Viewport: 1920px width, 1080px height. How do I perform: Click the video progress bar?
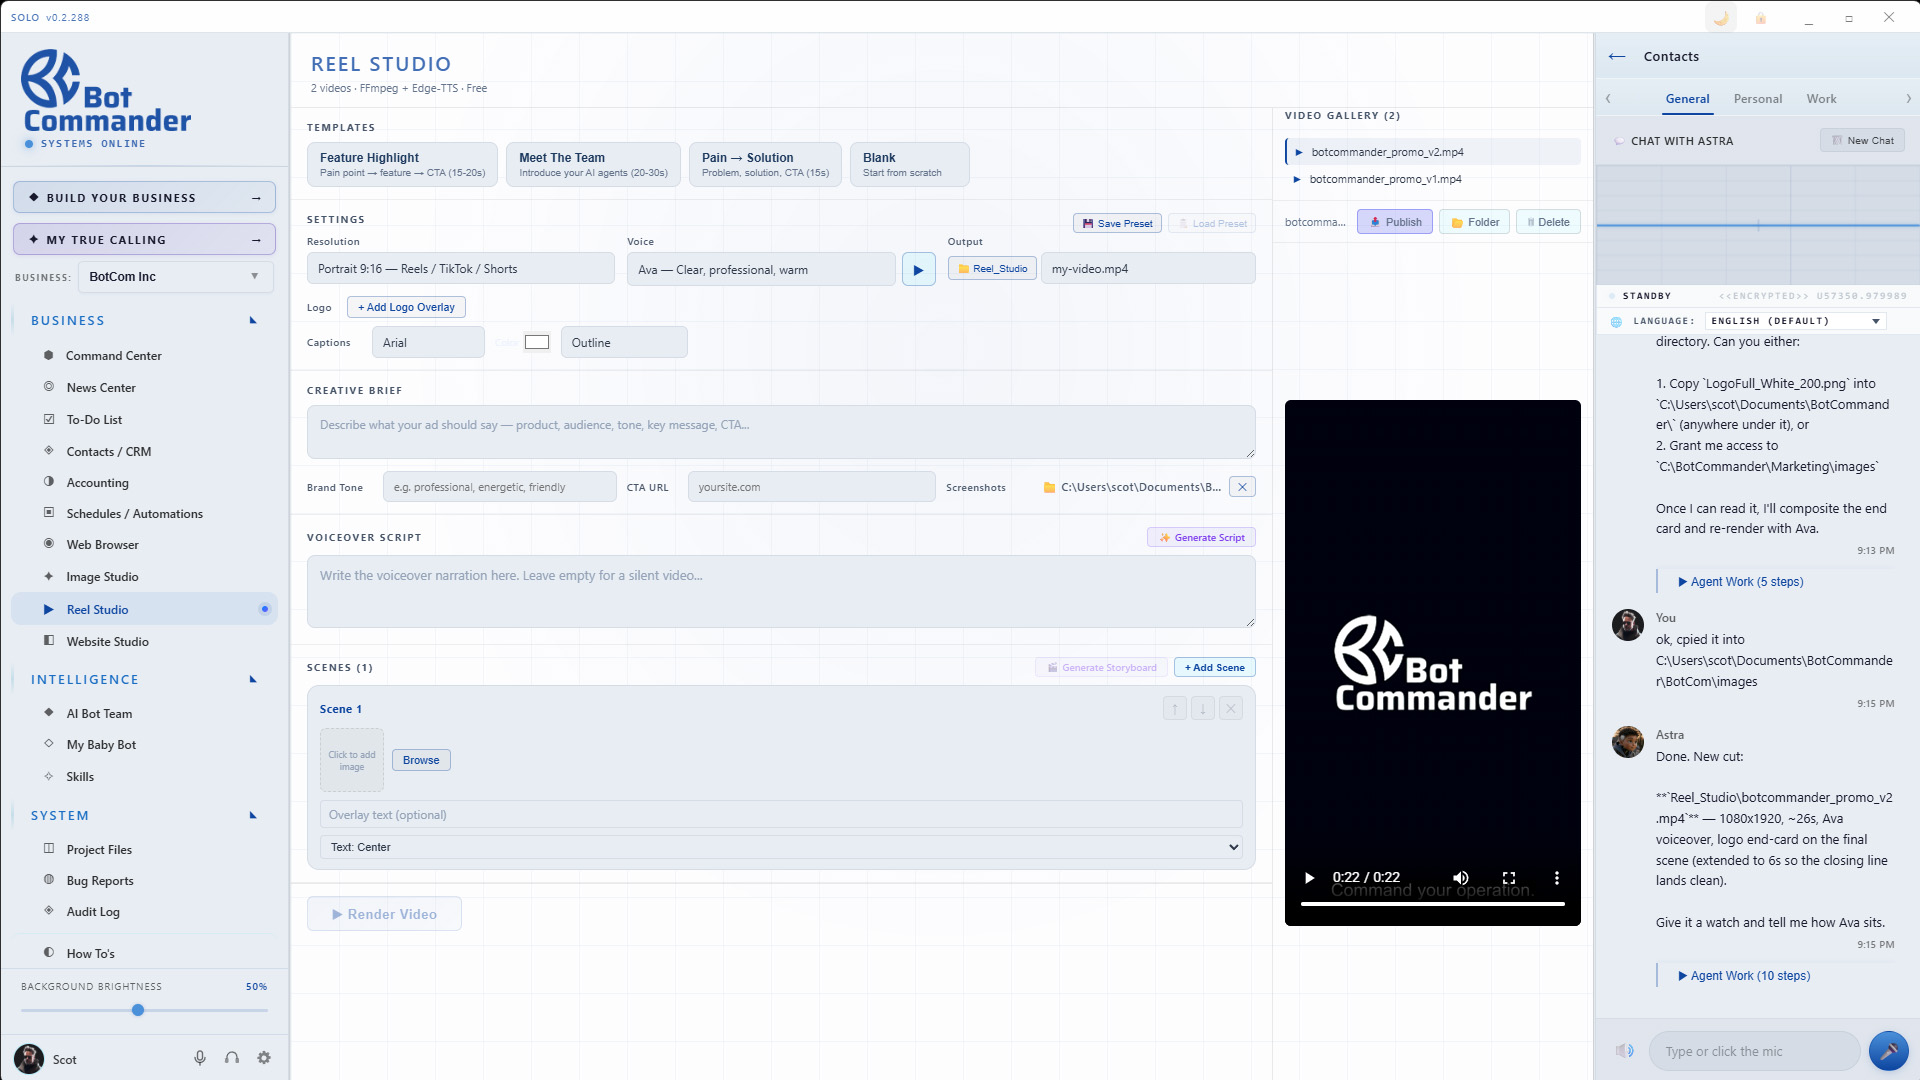click(1432, 904)
